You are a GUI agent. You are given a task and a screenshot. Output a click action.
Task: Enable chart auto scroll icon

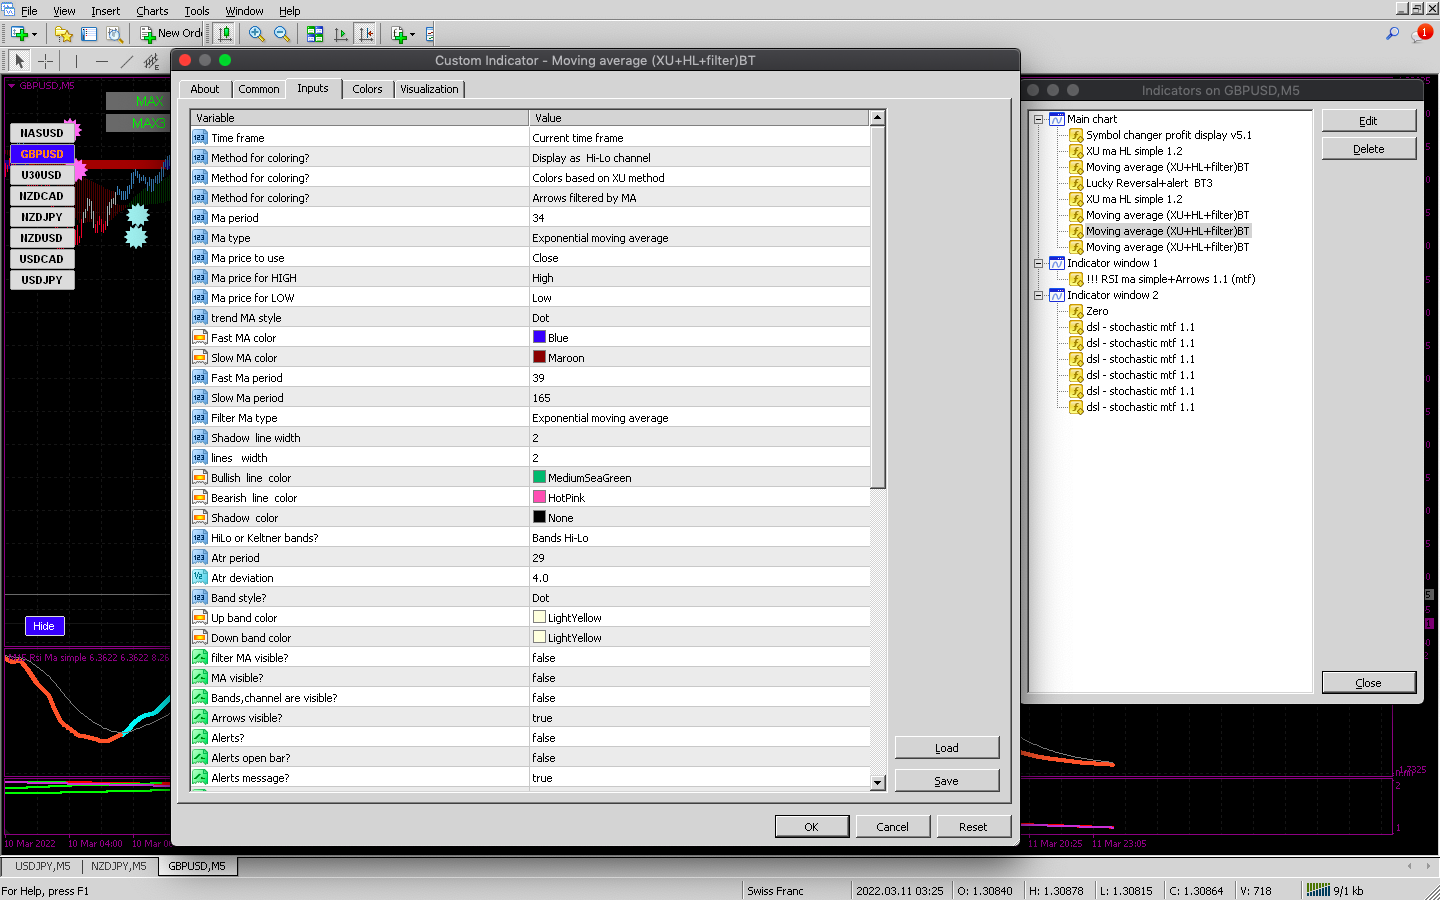[x=341, y=34]
